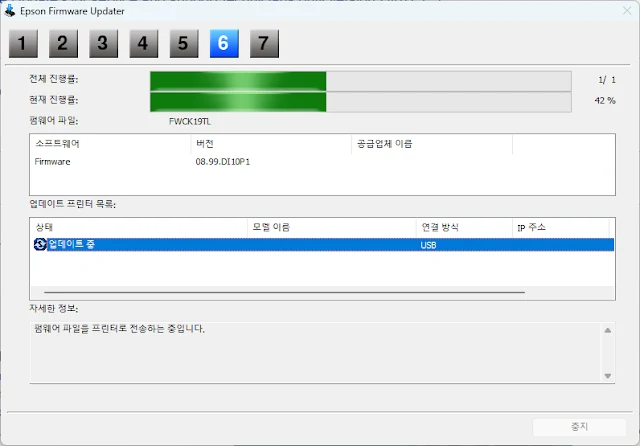Screen dimensions: 640x446
Task: Click the 모델 이름 column header
Action: (x=331, y=228)
